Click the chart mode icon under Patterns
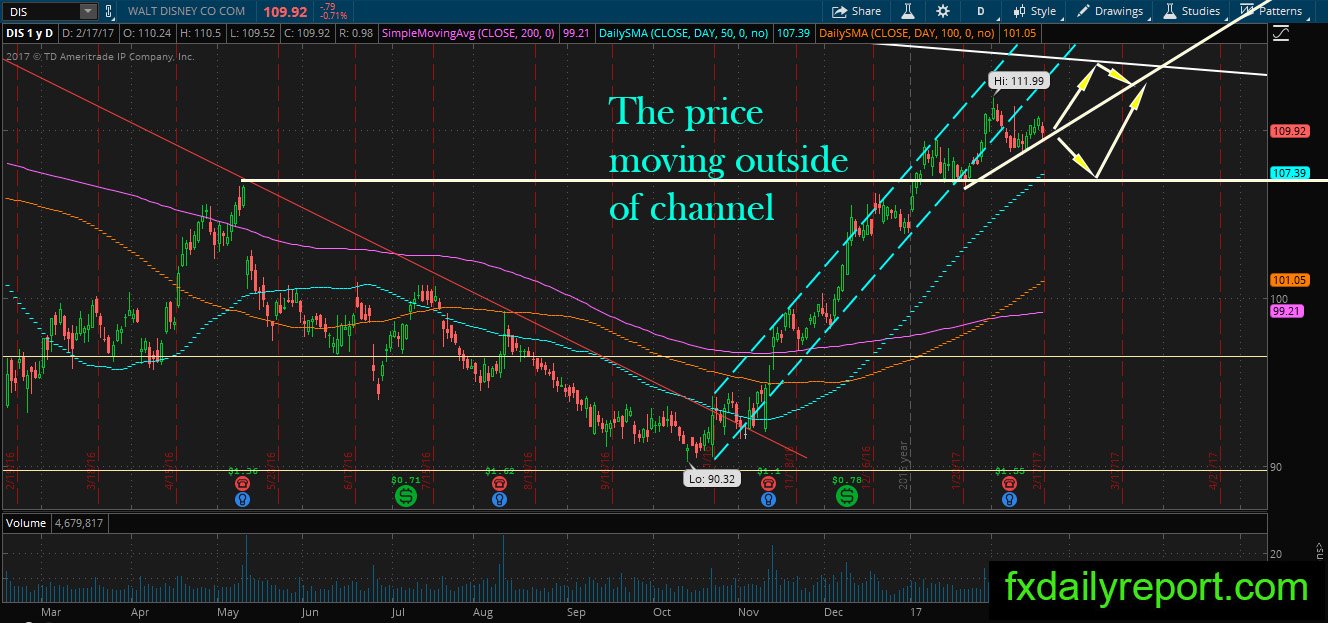Screen dimensions: 1328x623 tap(1281, 33)
